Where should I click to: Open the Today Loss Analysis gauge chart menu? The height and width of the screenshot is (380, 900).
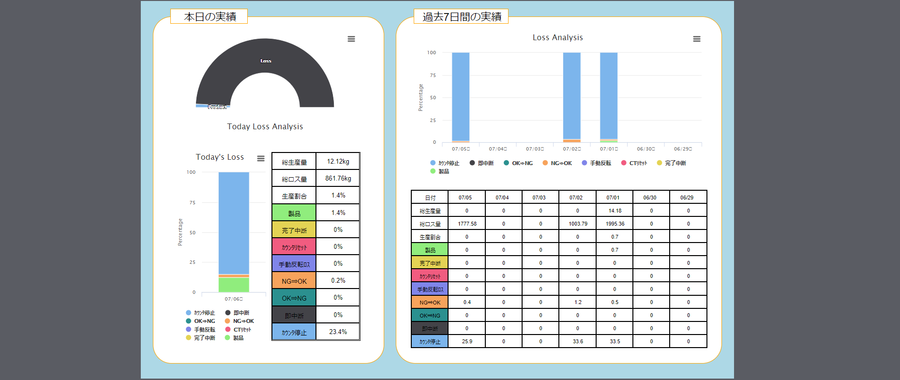[x=351, y=38]
